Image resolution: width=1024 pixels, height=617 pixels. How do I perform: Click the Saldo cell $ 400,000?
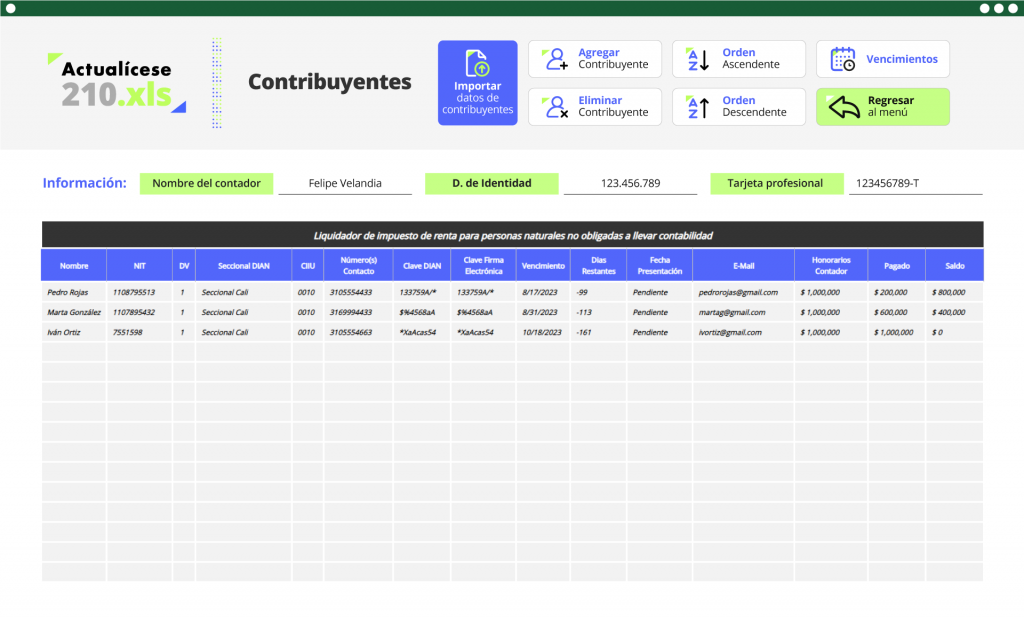click(955, 312)
